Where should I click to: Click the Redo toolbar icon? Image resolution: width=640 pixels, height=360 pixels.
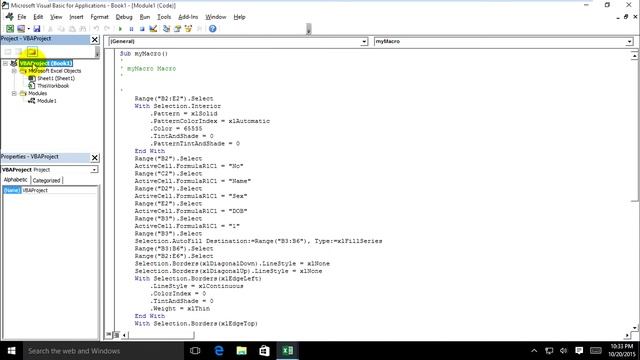tap(107, 29)
